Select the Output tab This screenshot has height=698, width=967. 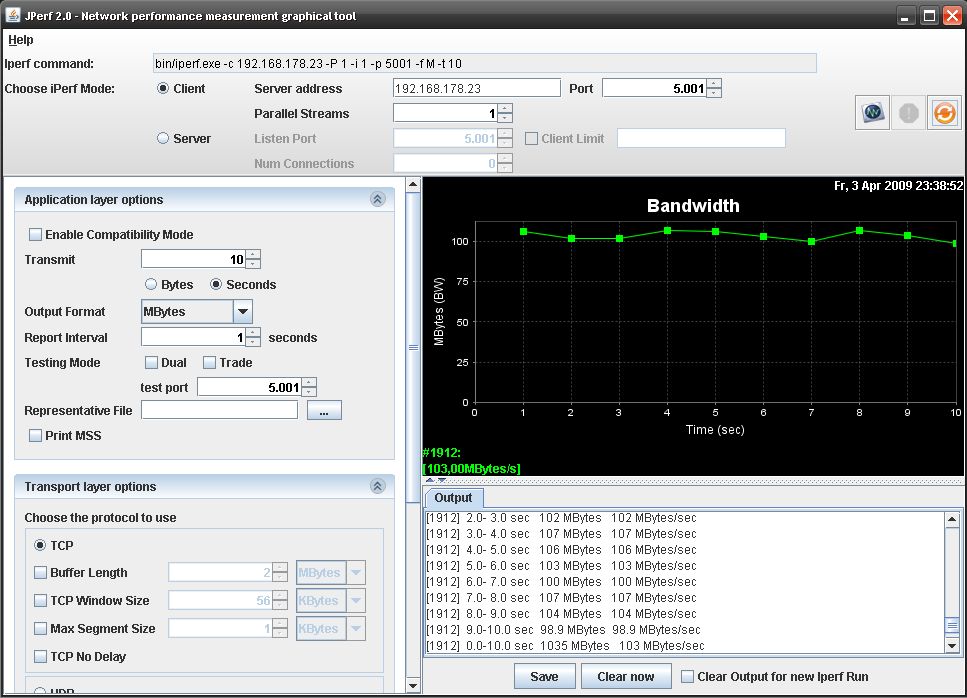(454, 498)
